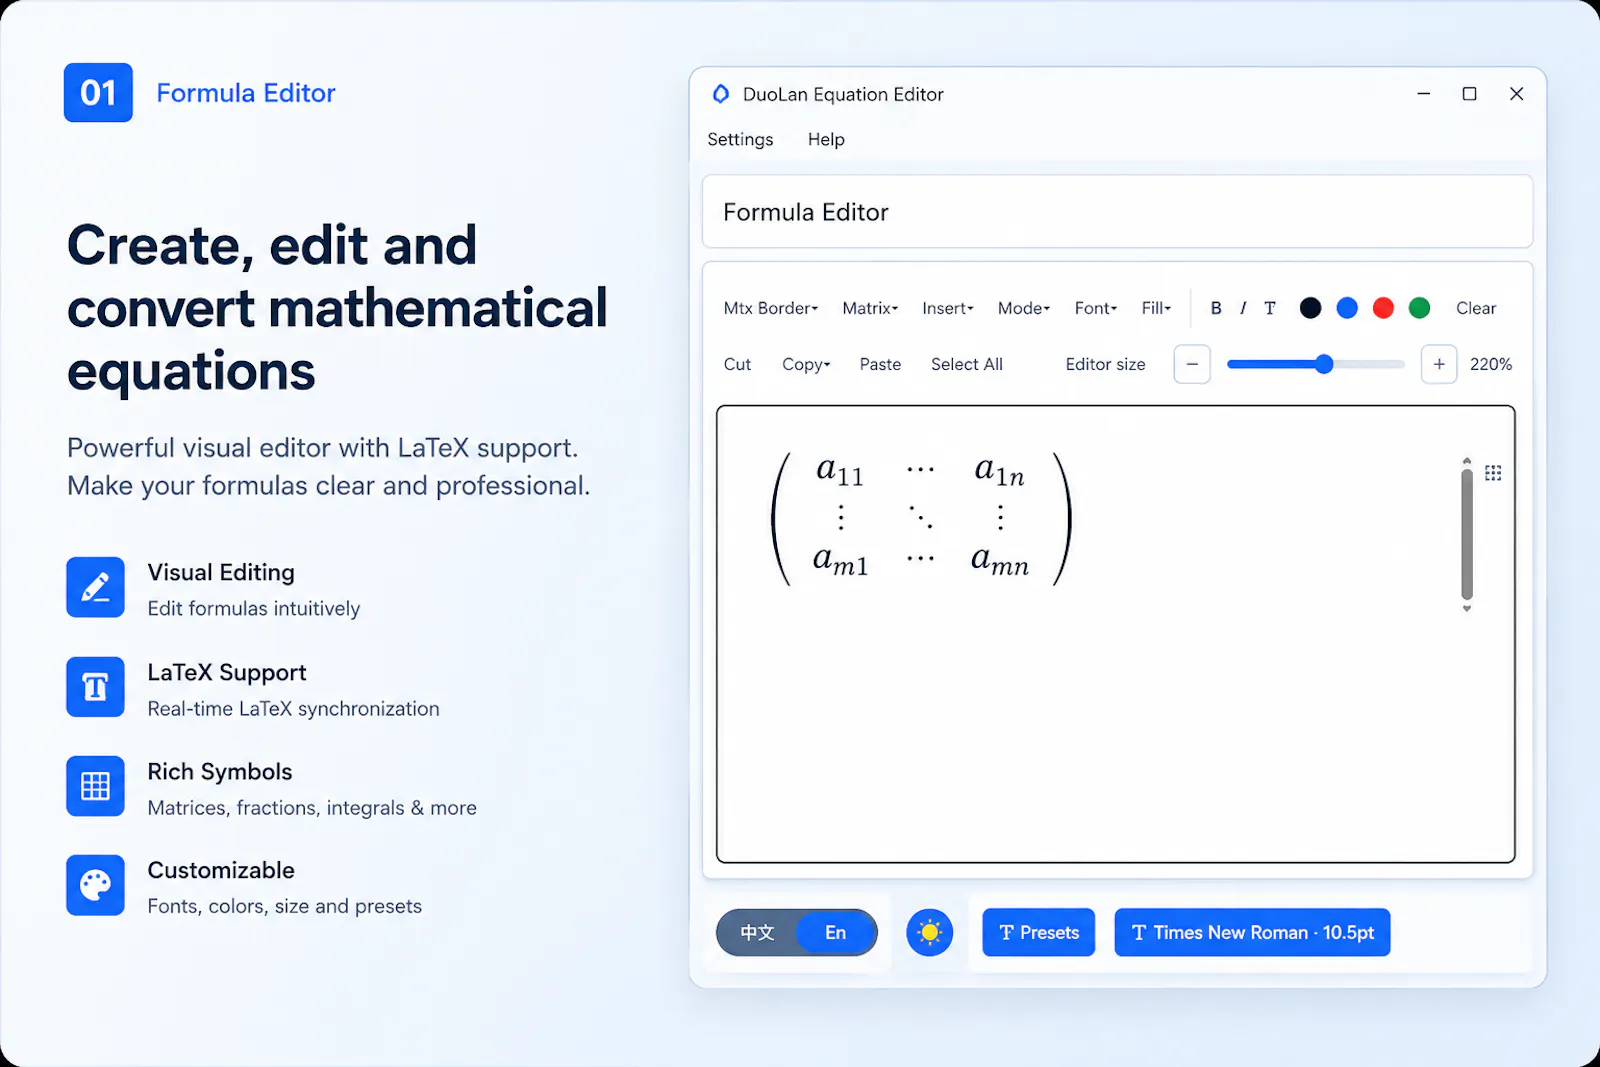Click the Paste command
The height and width of the screenshot is (1067, 1600).
click(880, 364)
